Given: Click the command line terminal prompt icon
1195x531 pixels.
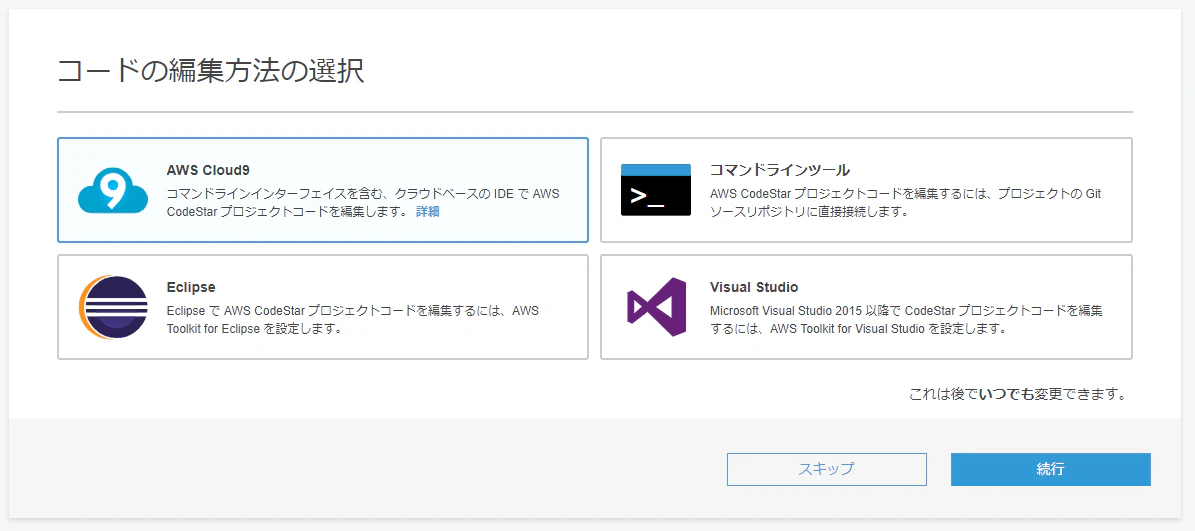Looking at the screenshot, I should [x=655, y=190].
